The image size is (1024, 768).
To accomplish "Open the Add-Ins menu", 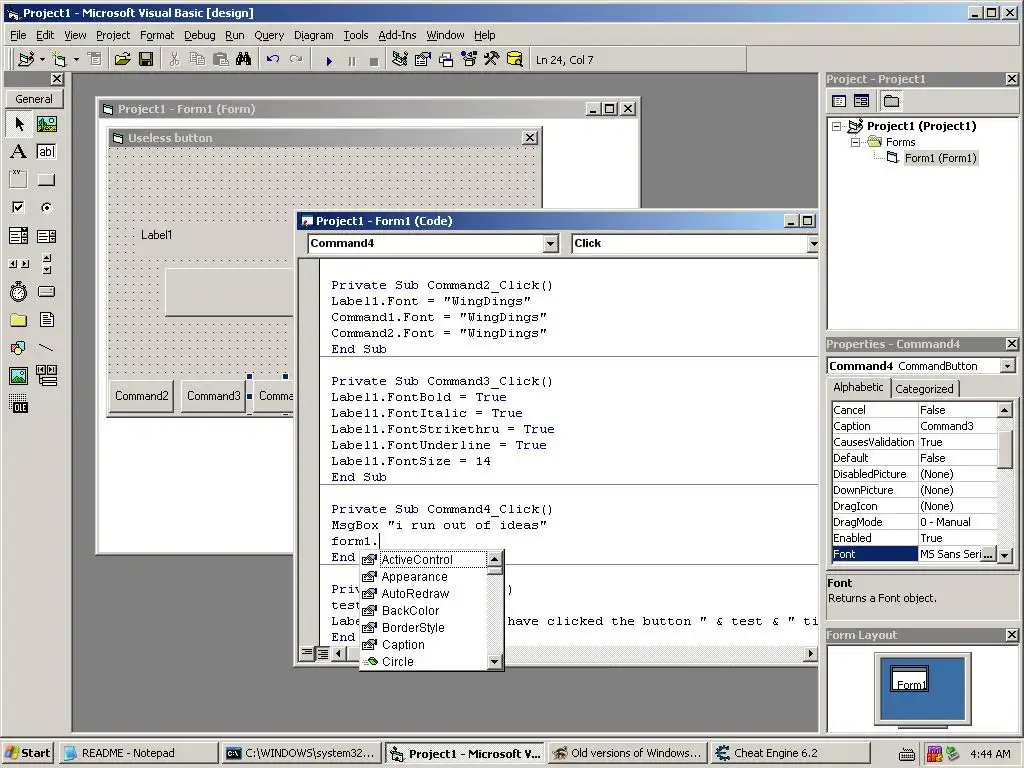I will (x=397, y=35).
